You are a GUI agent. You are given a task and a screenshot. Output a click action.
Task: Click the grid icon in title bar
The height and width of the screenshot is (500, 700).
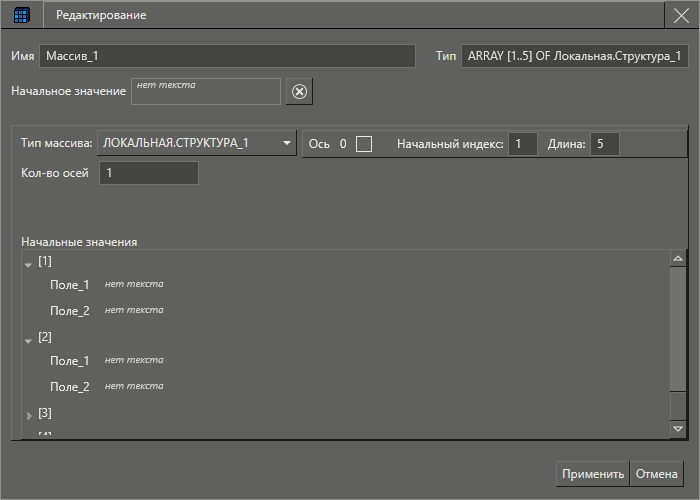click(21, 15)
